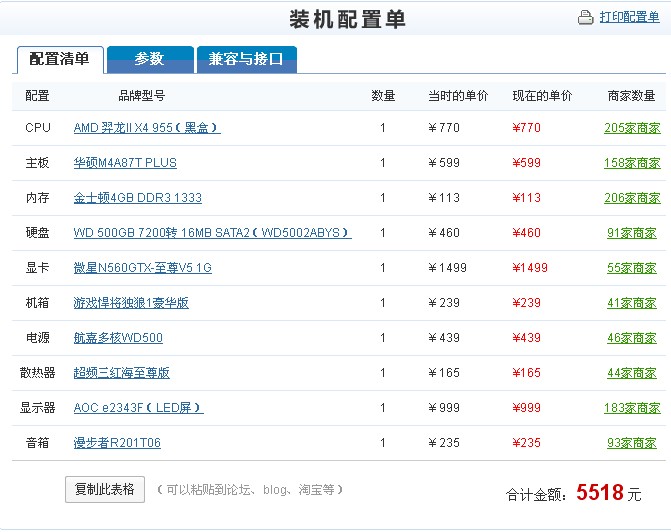
Task: View the 41家商家 merchants for case
Action: (x=632, y=303)
